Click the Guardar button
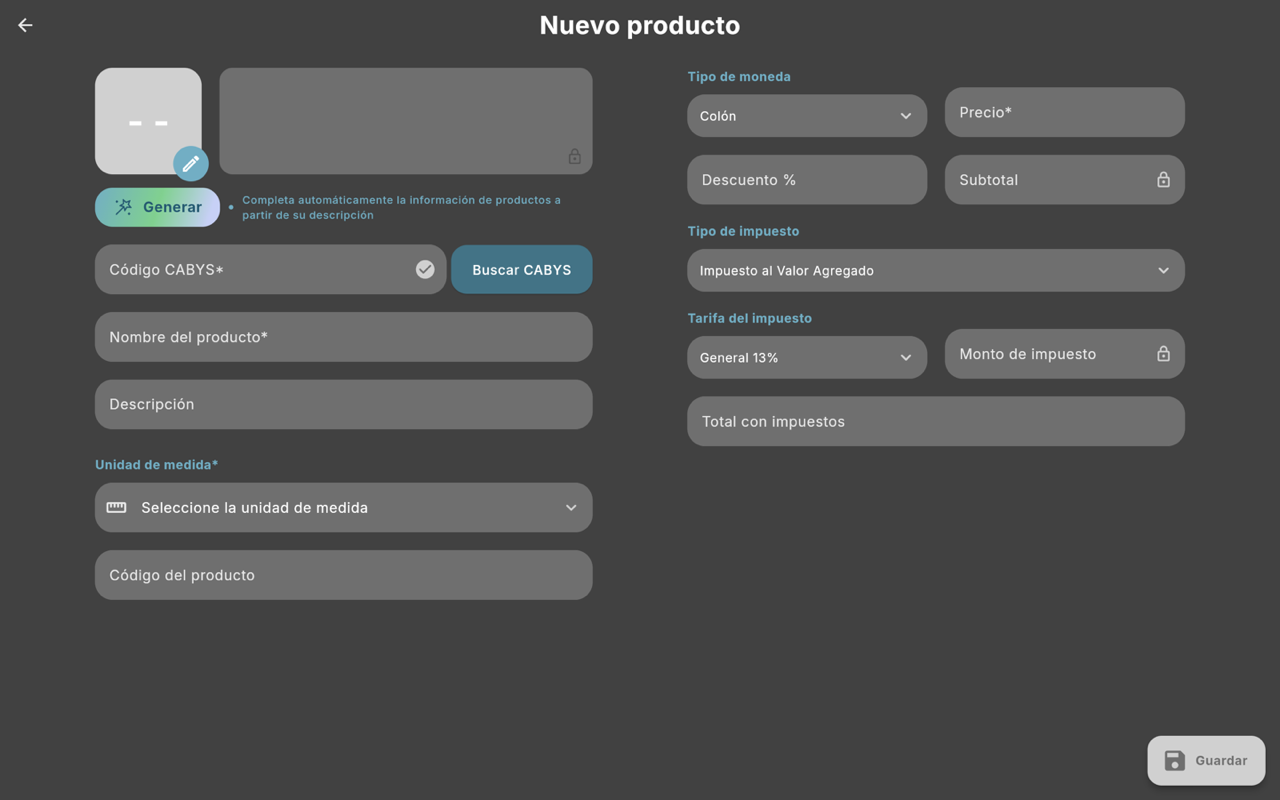This screenshot has height=800, width=1280. click(1206, 761)
